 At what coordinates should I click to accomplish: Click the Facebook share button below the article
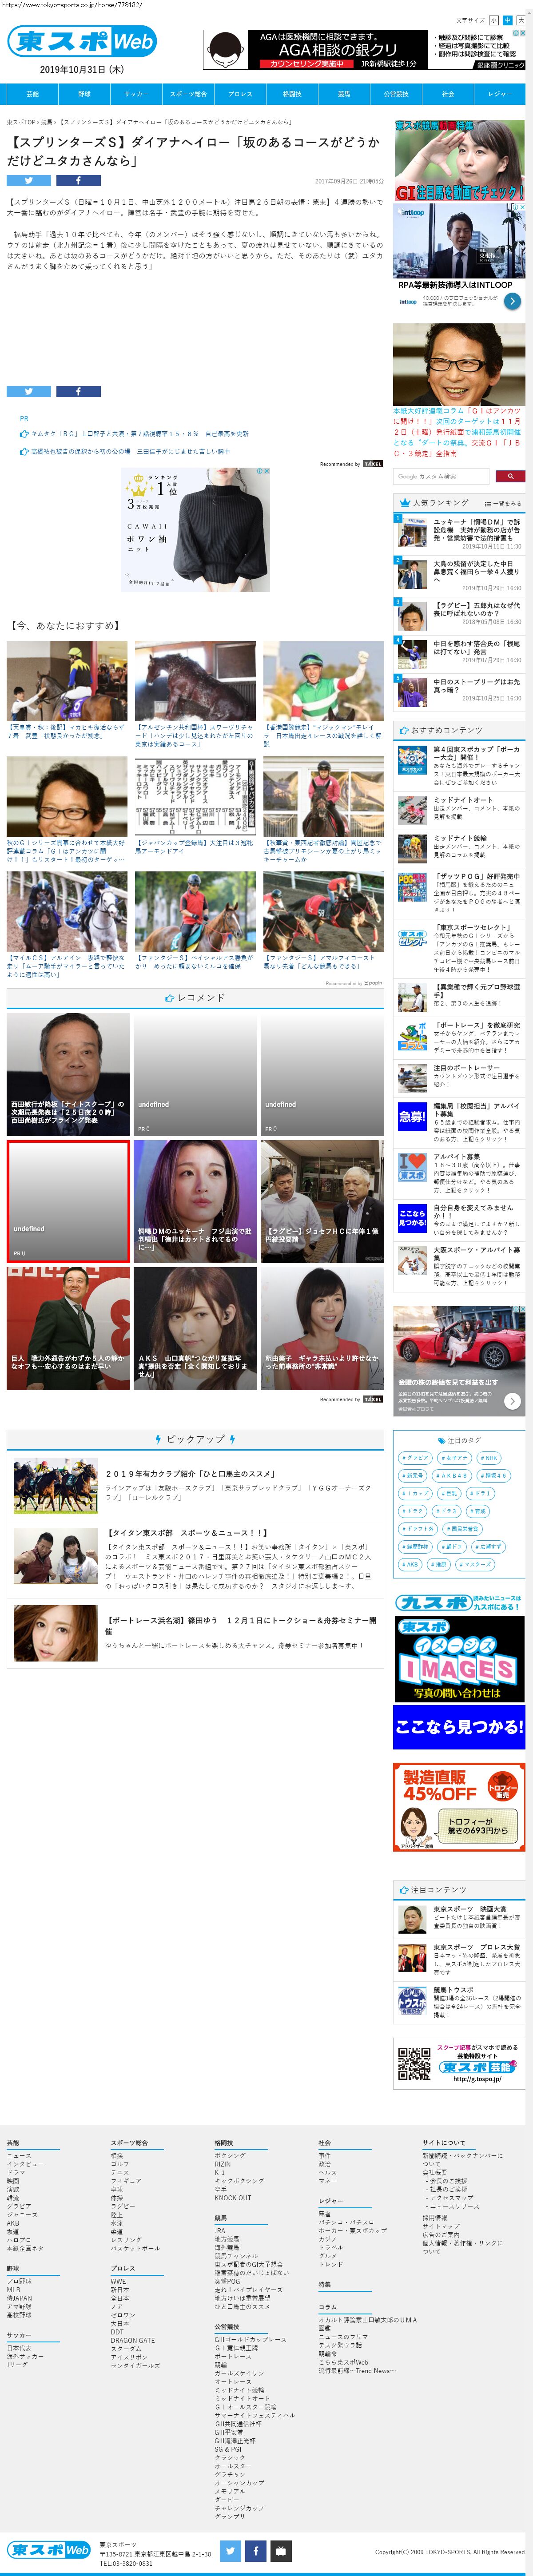[78, 392]
